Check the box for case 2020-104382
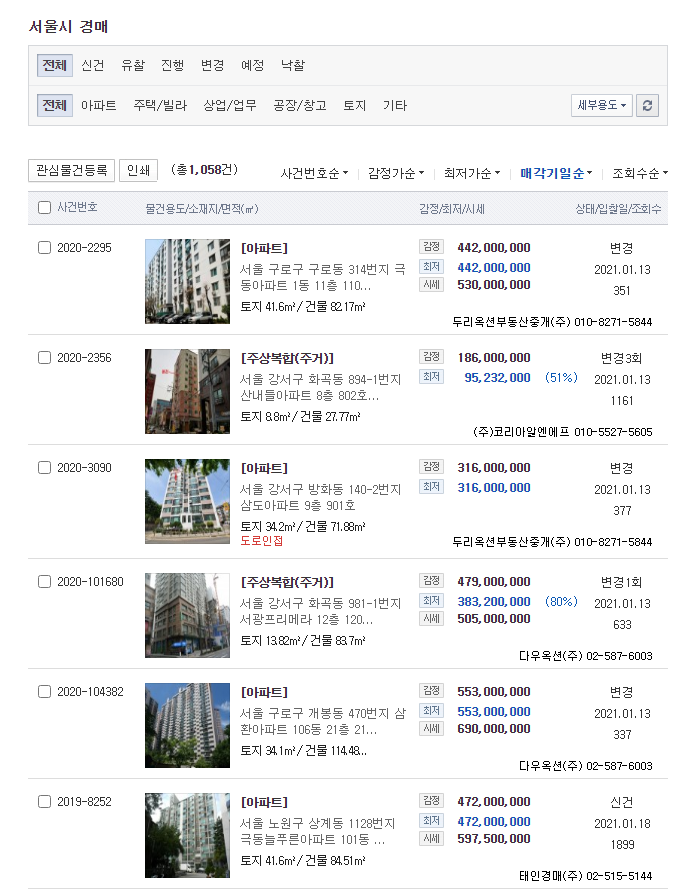Viewport: 694px width, 893px height. click(44, 691)
